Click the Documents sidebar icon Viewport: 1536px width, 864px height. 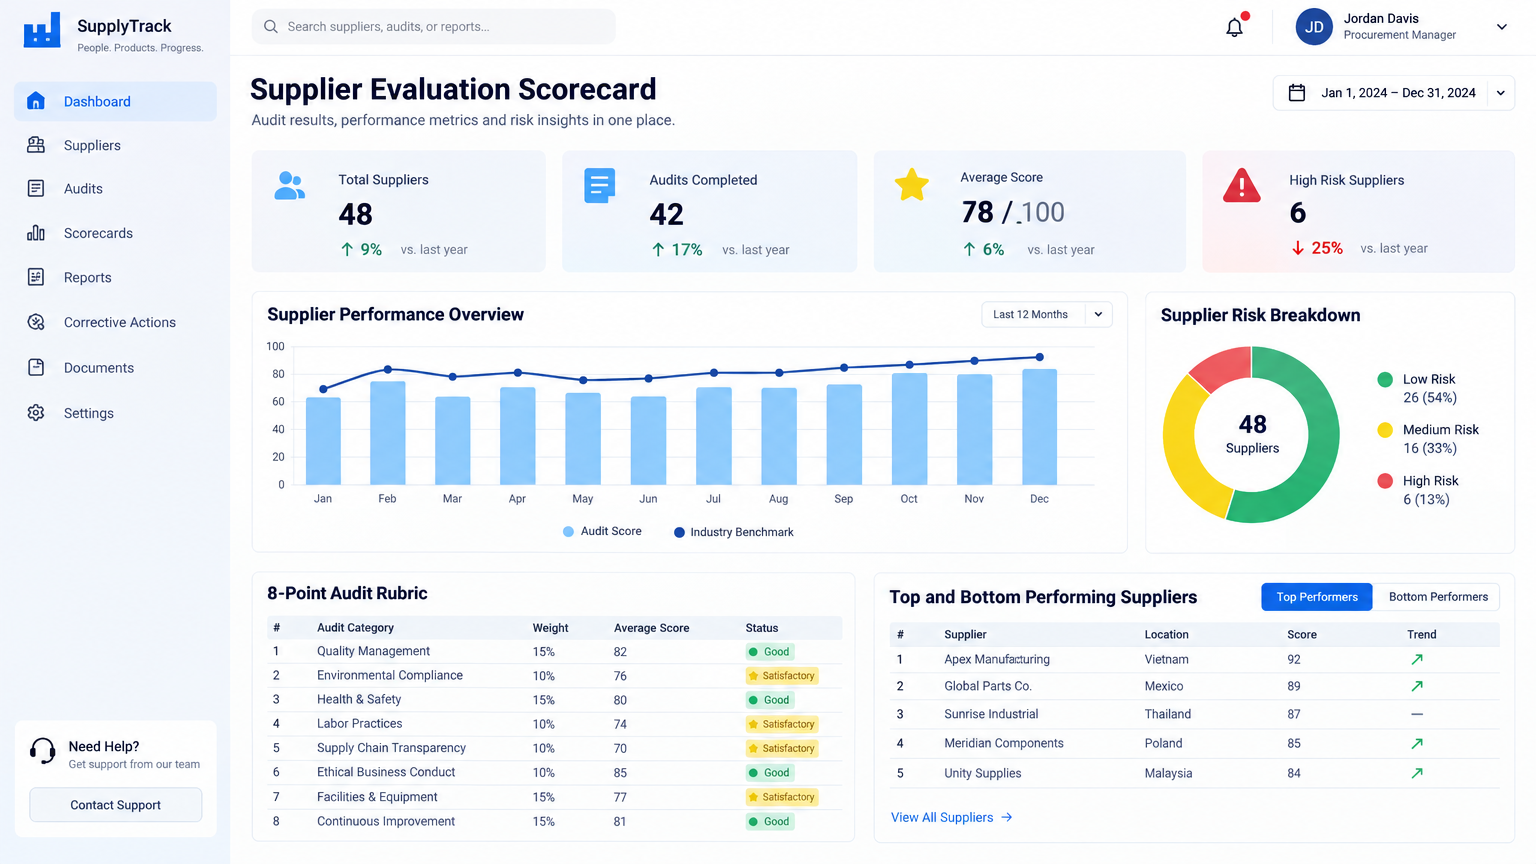[x=36, y=367]
